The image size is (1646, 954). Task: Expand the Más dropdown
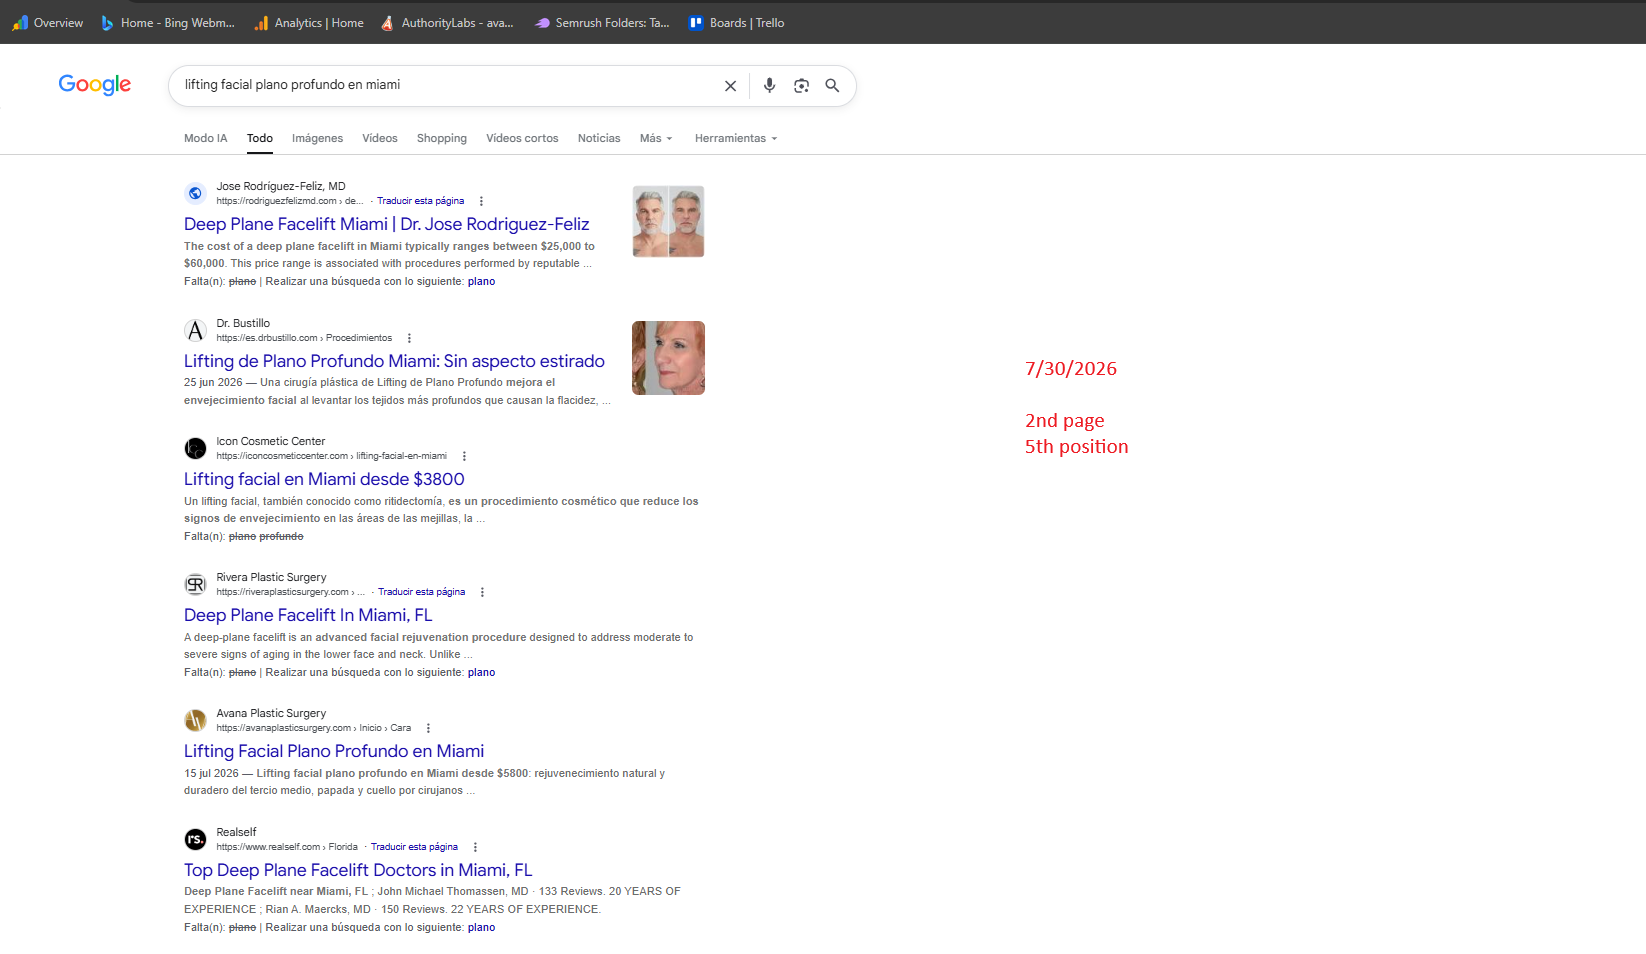(x=656, y=138)
